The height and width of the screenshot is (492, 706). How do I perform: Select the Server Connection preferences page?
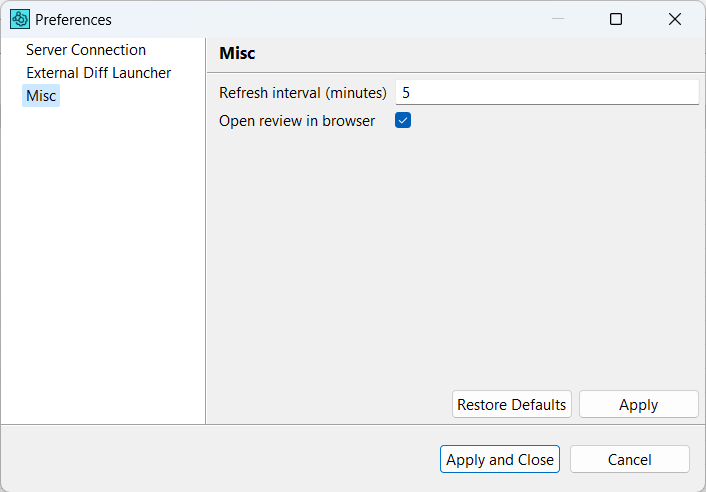86,50
